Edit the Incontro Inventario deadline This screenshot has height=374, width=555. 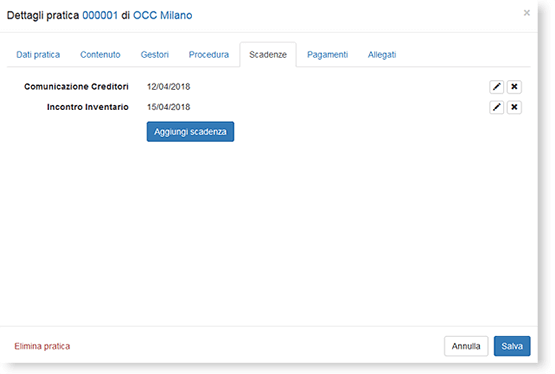click(497, 107)
